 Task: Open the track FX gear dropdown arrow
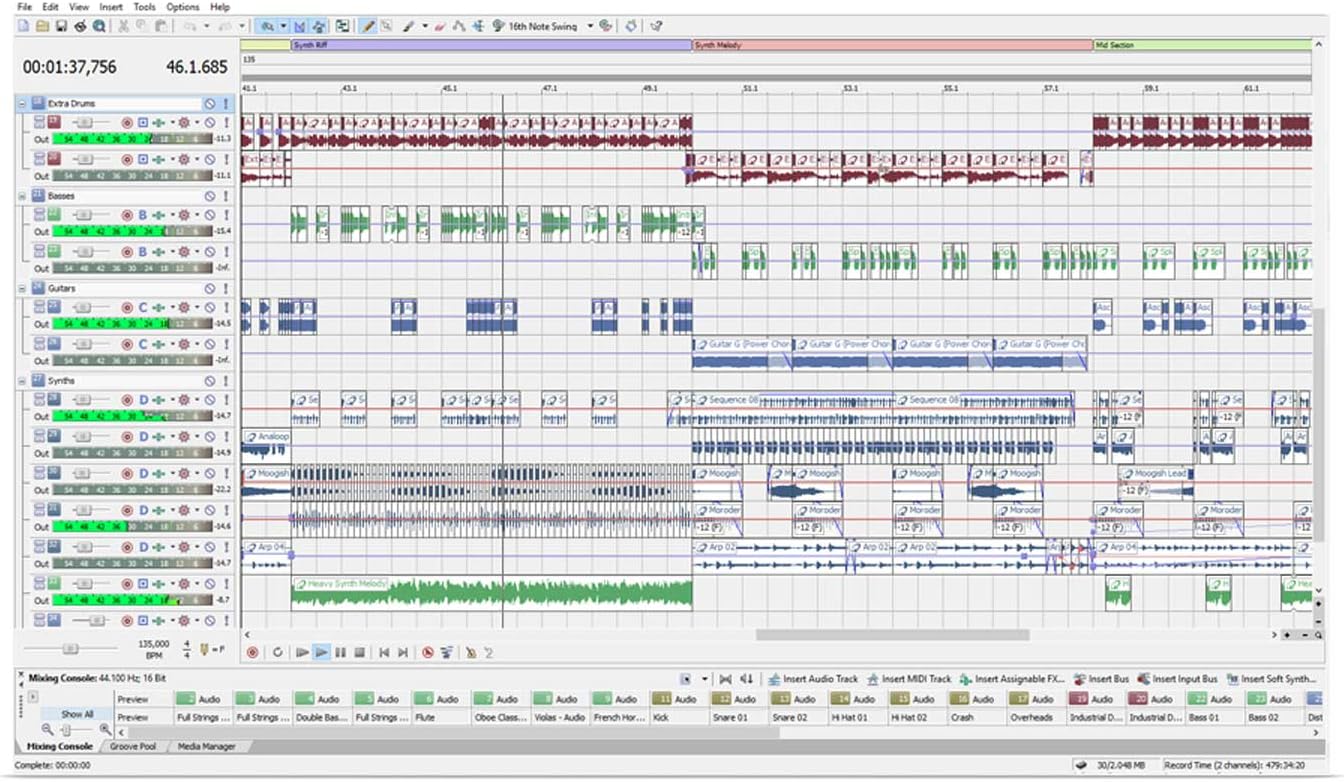pos(197,123)
